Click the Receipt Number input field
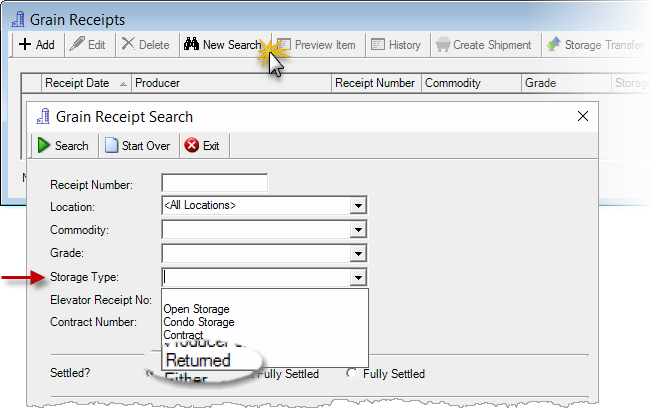This screenshot has height=408, width=657. [x=215, y=183]
